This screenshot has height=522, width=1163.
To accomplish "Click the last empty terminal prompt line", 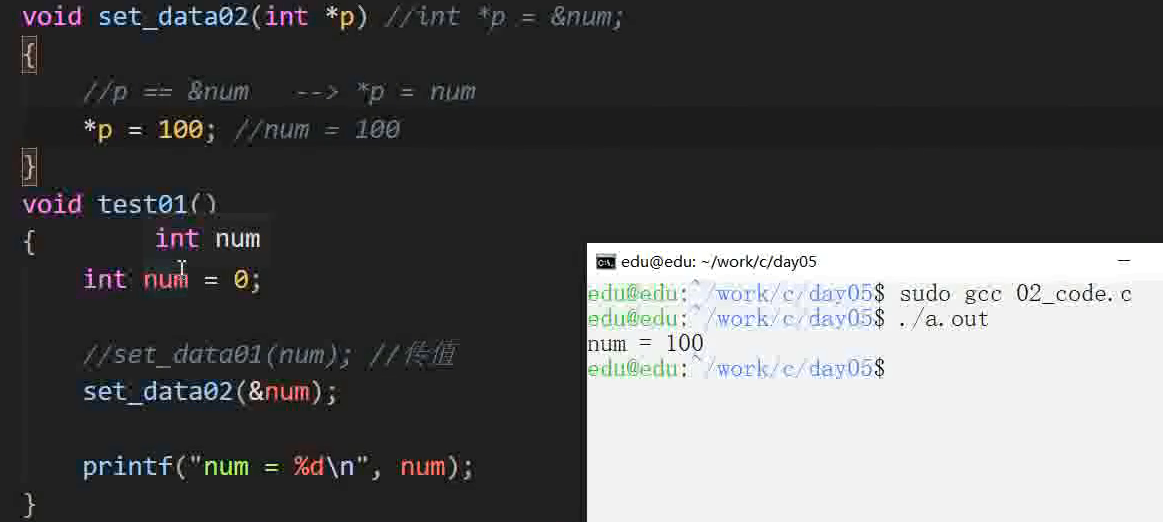I will pos(736,369).
